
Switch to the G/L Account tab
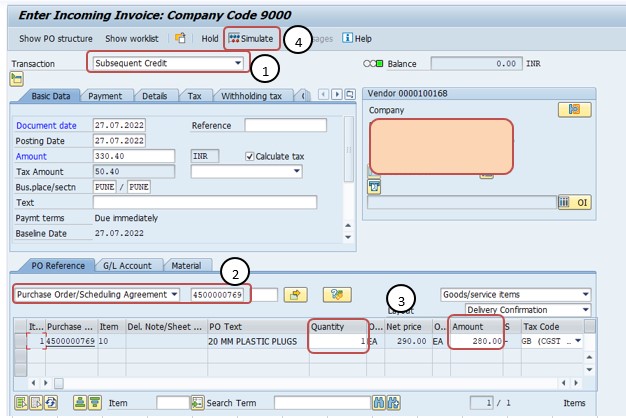click(127, 265)
